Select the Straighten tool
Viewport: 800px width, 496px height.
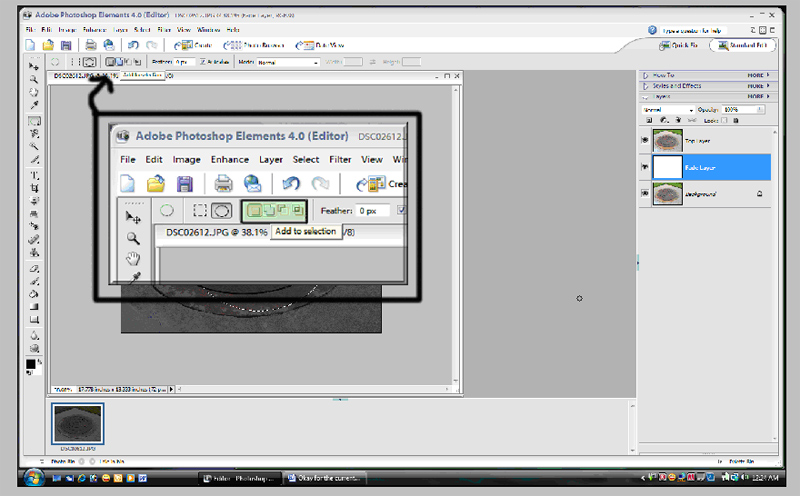[x=34, y=213]
